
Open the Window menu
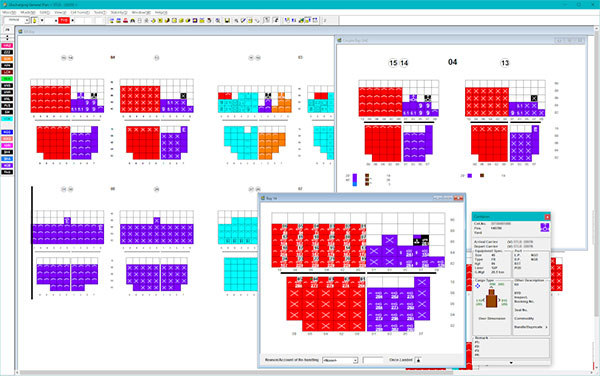(x=139, y=12)
